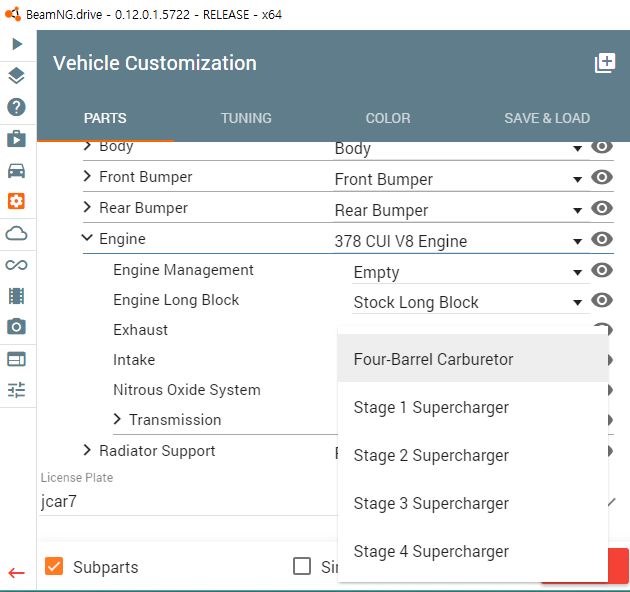Image resolution: width=630 pixels, height=592 pixels.
Task: Click the Engine Long Block label
Action: coord(176,300)
